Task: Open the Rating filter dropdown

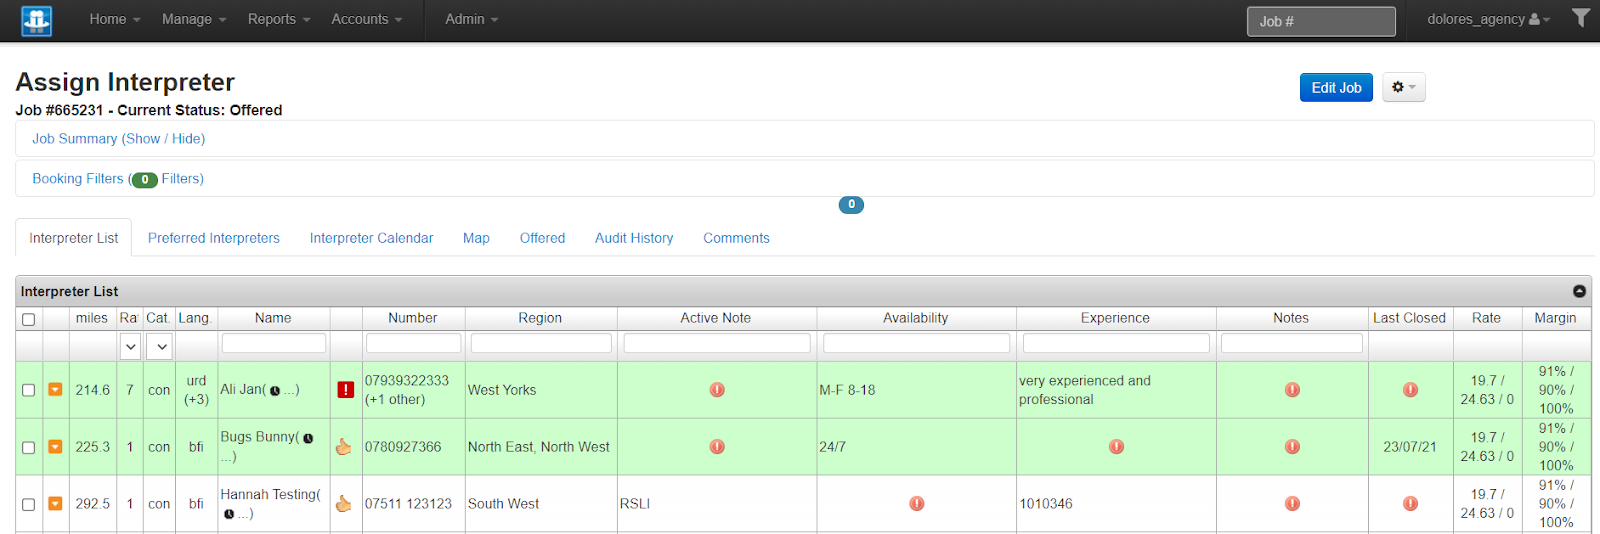Action: tap(130, 347)
